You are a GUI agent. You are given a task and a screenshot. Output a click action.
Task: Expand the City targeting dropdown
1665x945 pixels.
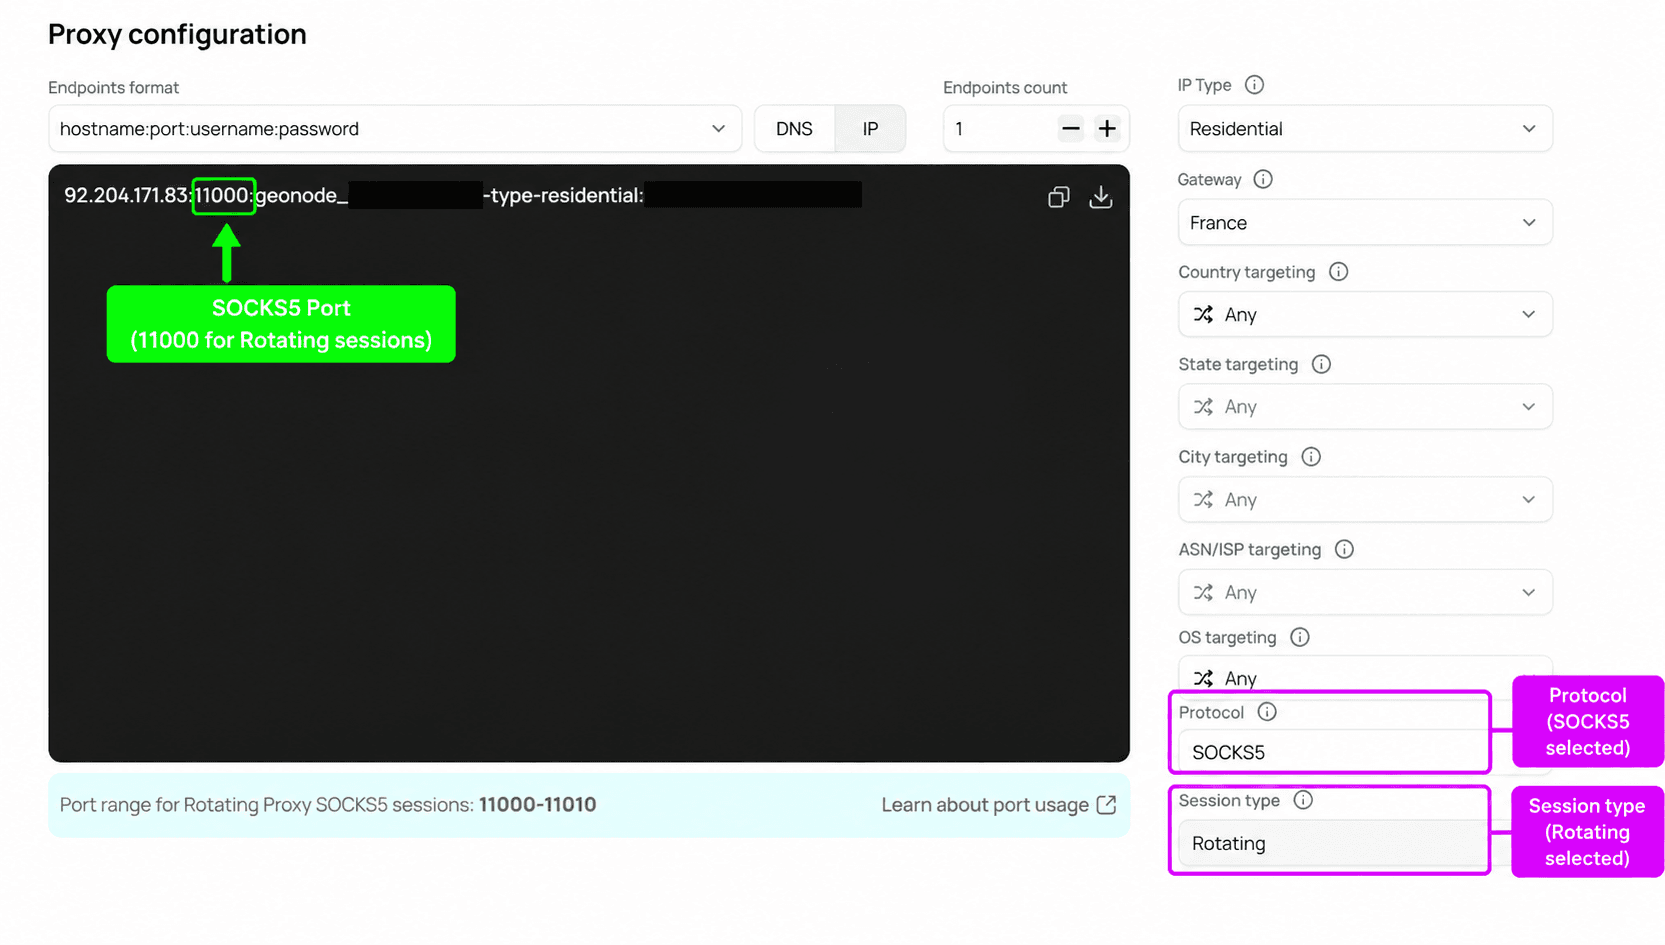coord(1365,500)
